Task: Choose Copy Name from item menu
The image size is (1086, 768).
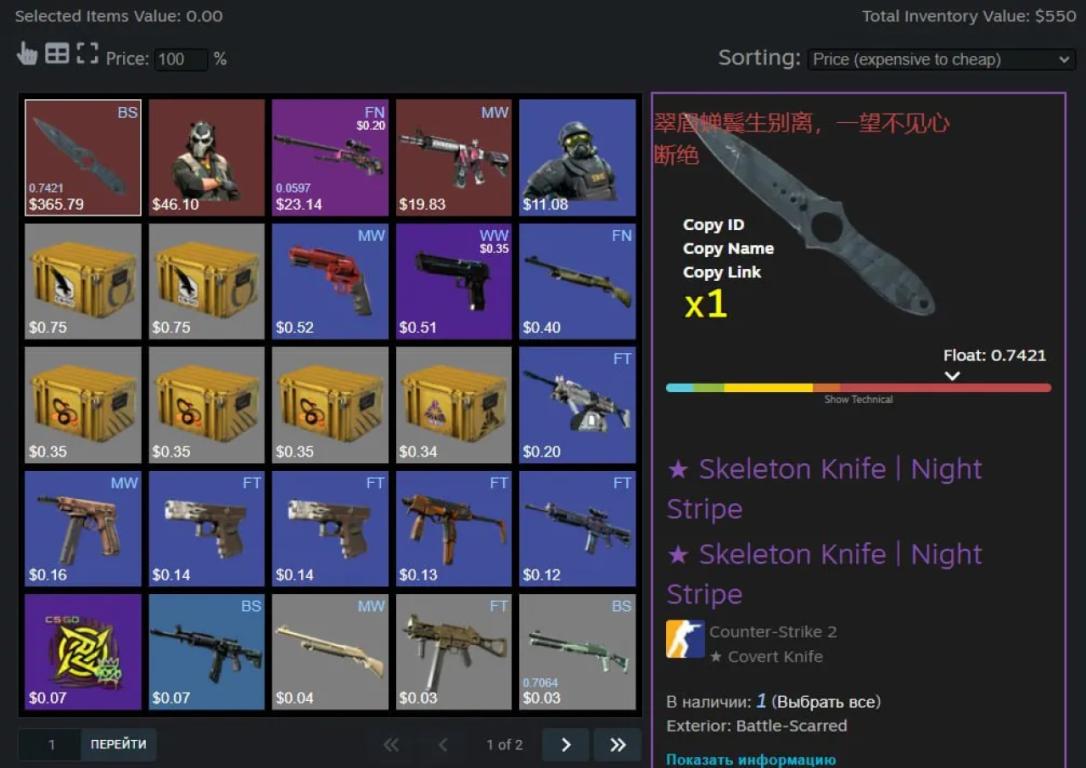Action: pos(728,248)
